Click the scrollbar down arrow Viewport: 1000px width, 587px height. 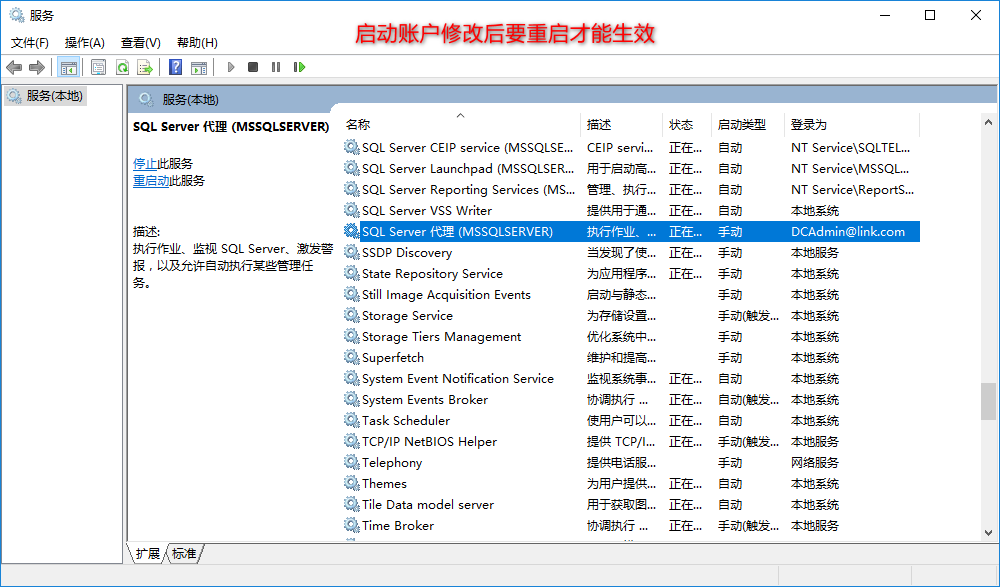coord(989,532)
